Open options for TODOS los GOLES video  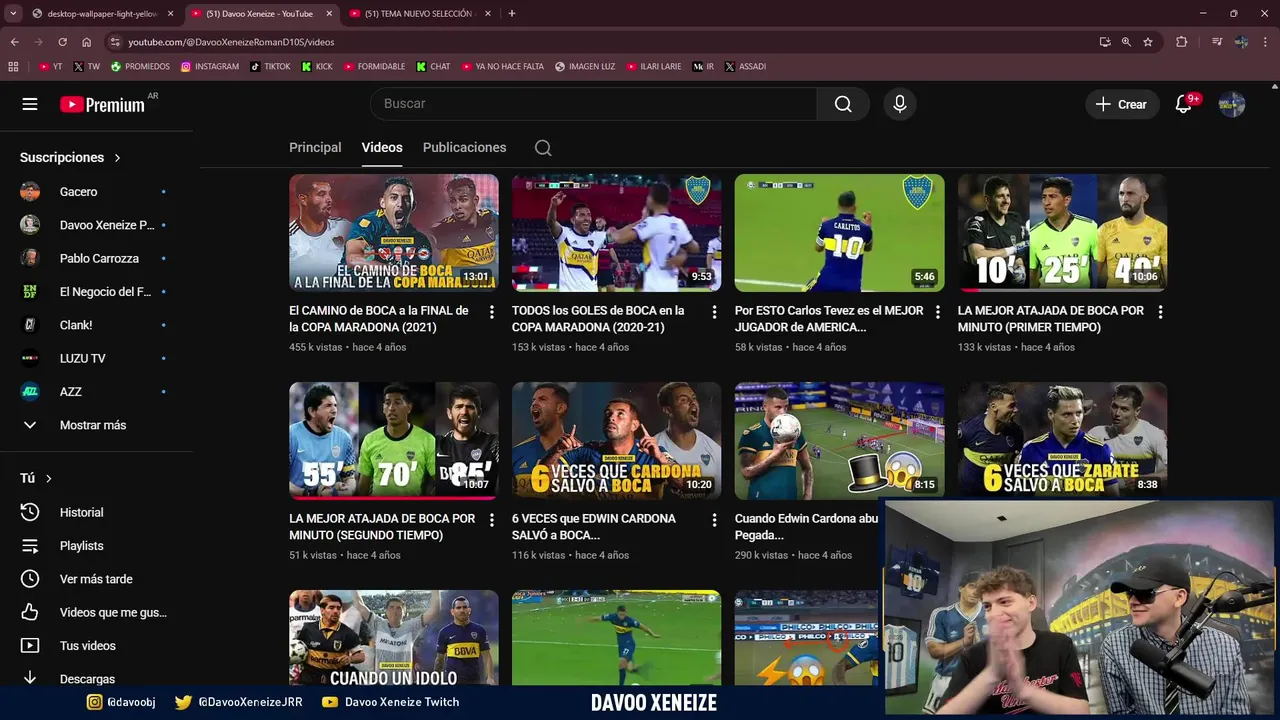pyautogui.click(x=714, y=312)
